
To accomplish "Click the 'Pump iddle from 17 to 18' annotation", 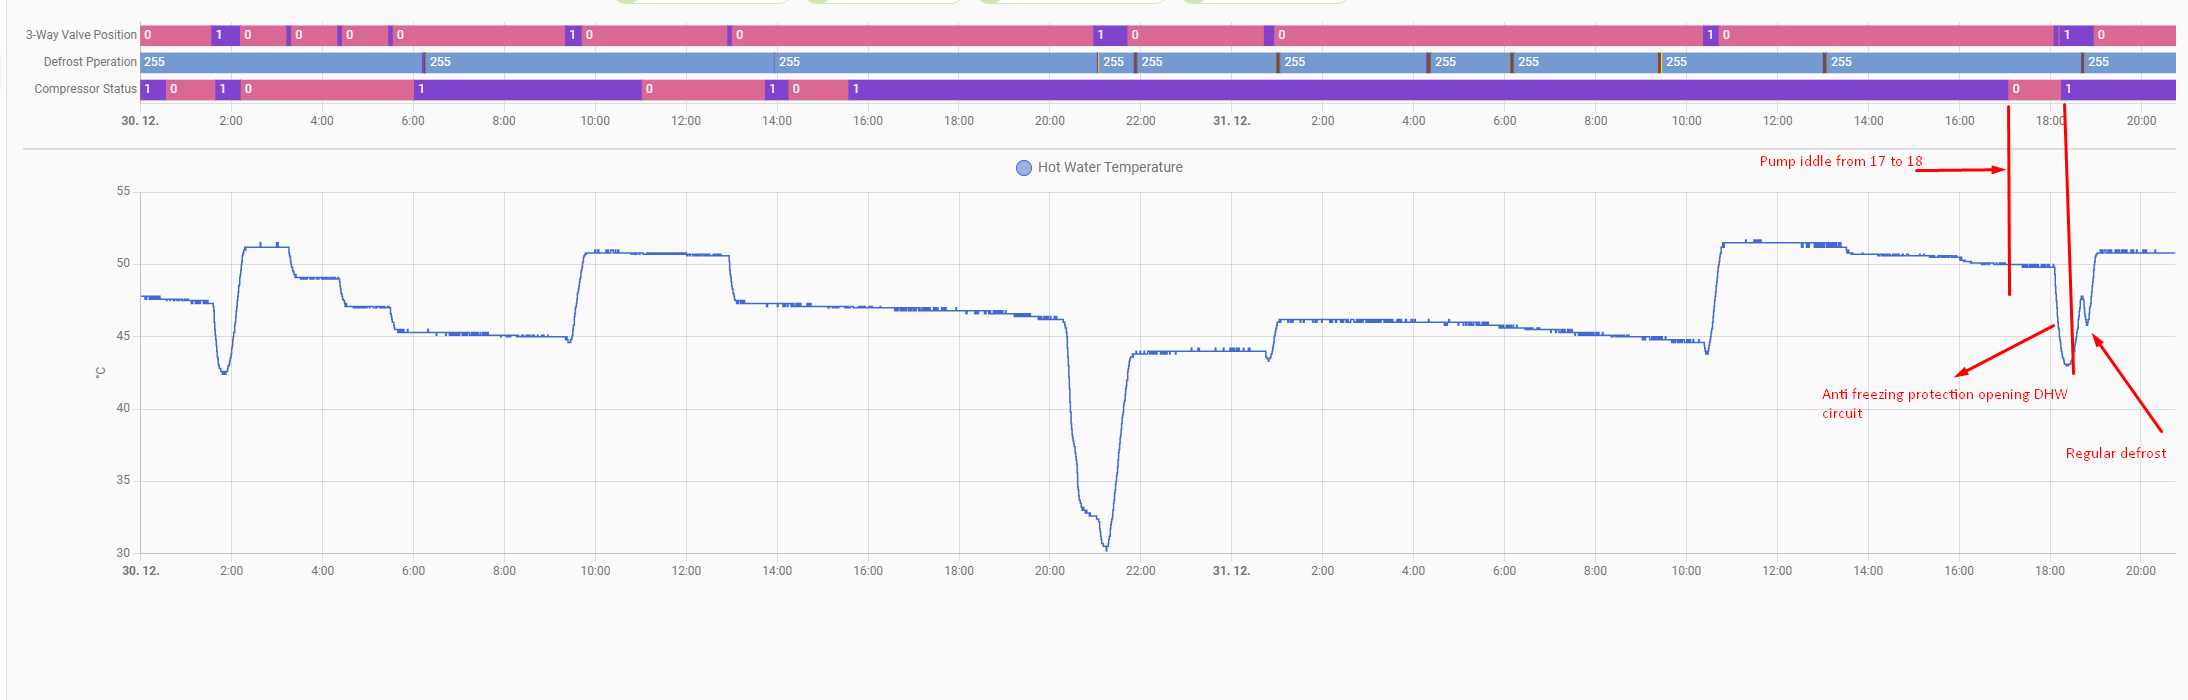I will [x=1840, y=161].
